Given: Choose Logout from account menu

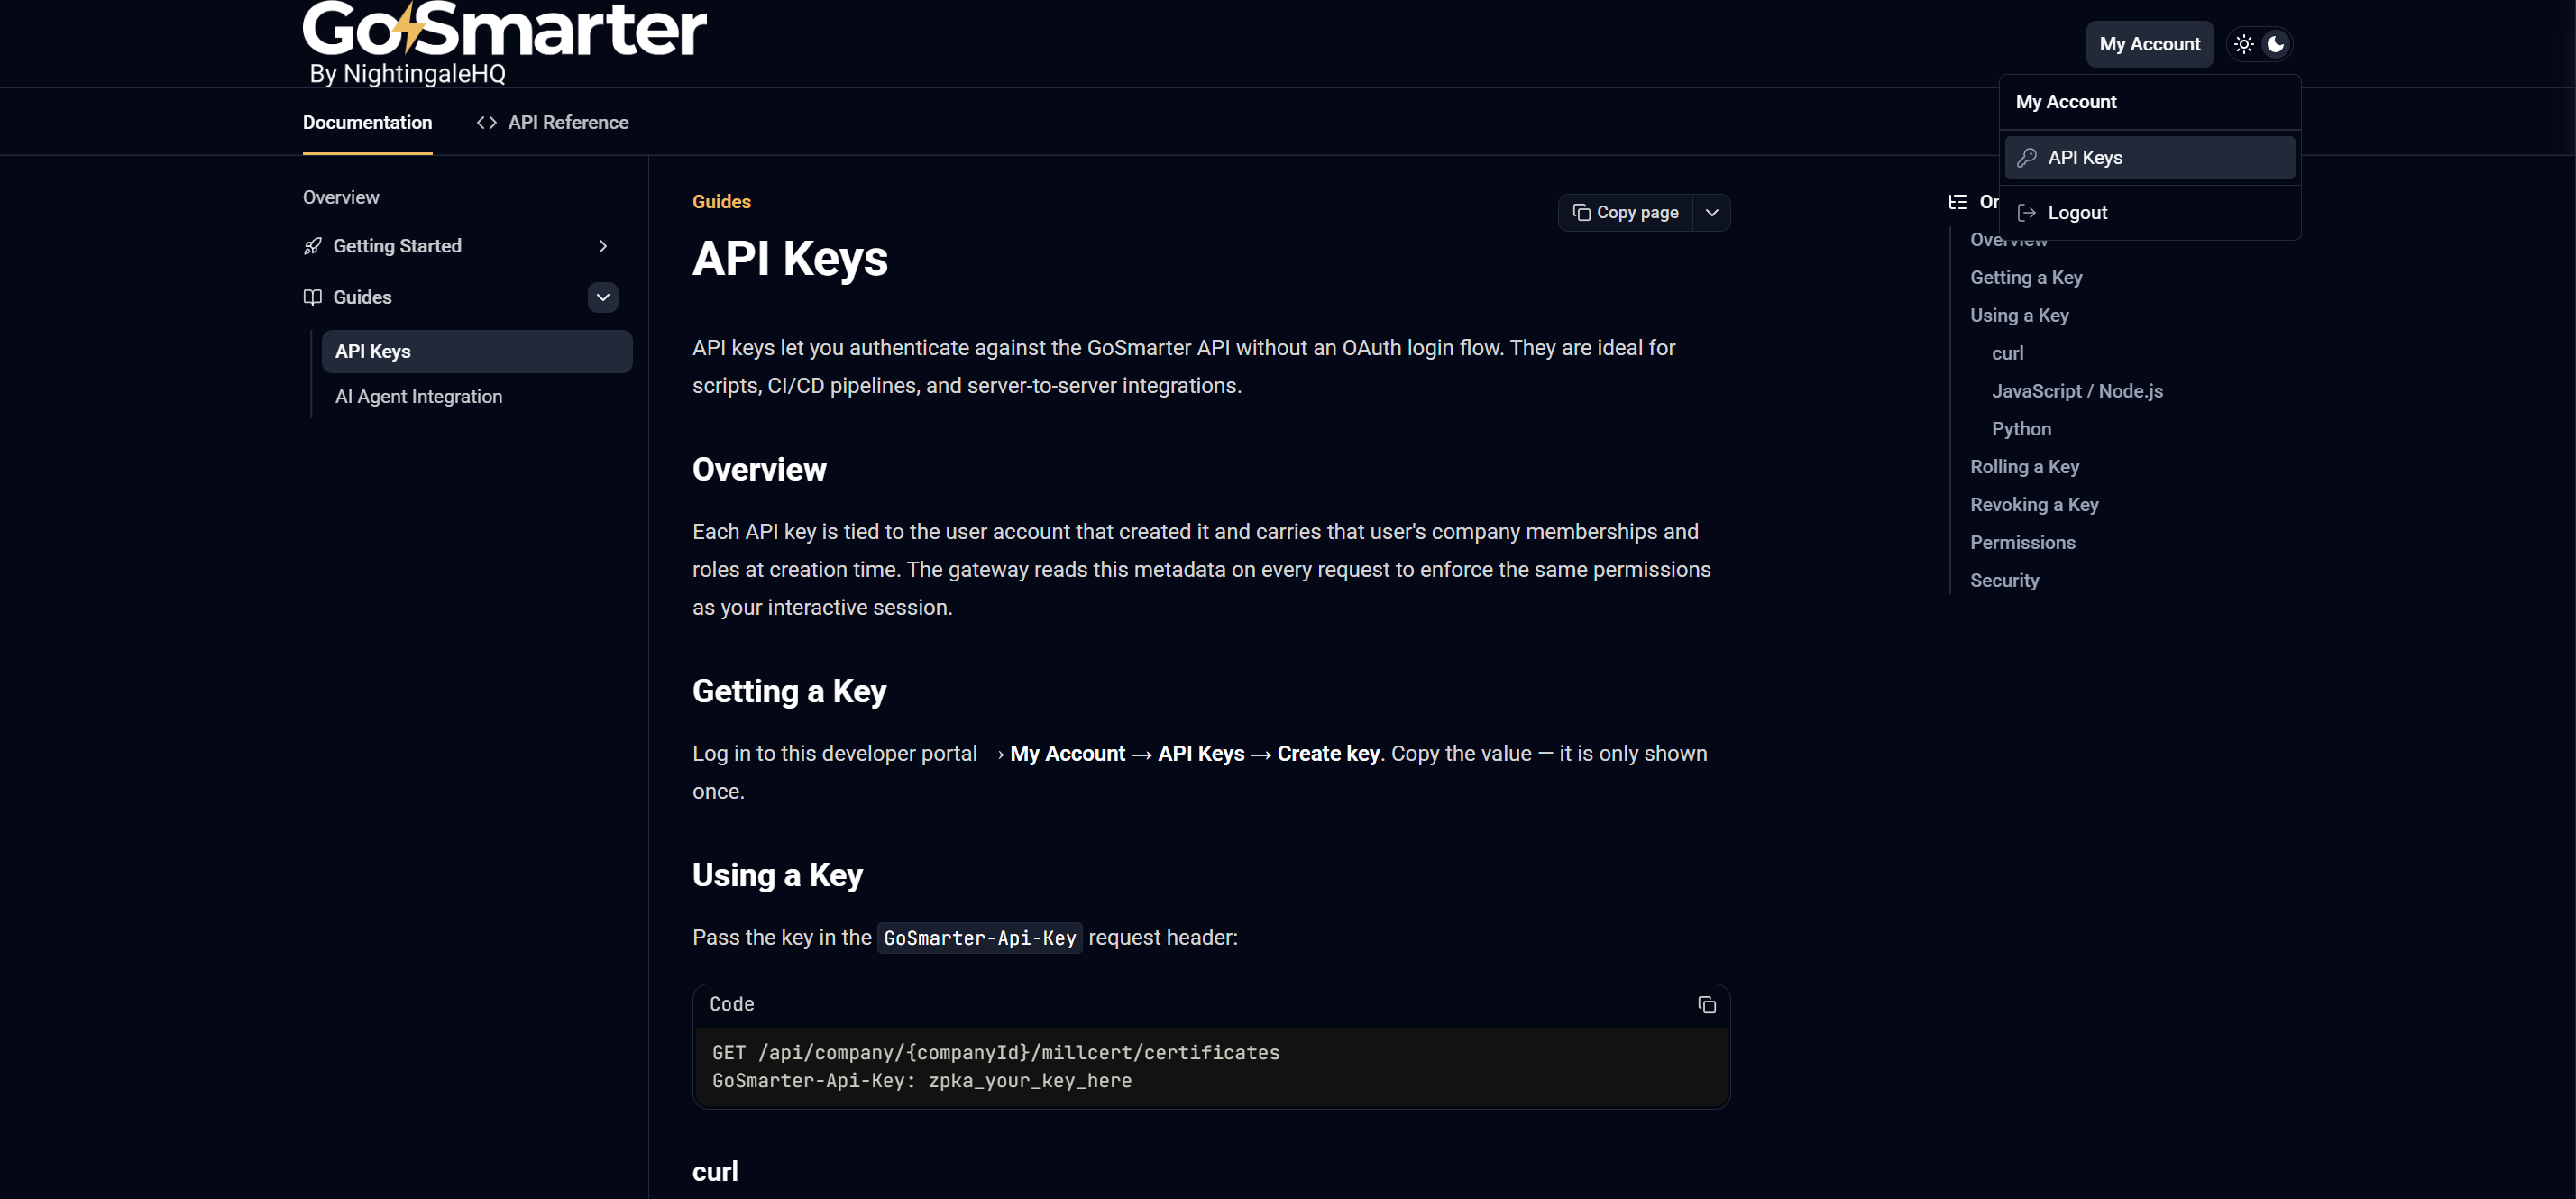Looking at the screenshot, I should click(x=2150, y=213).
